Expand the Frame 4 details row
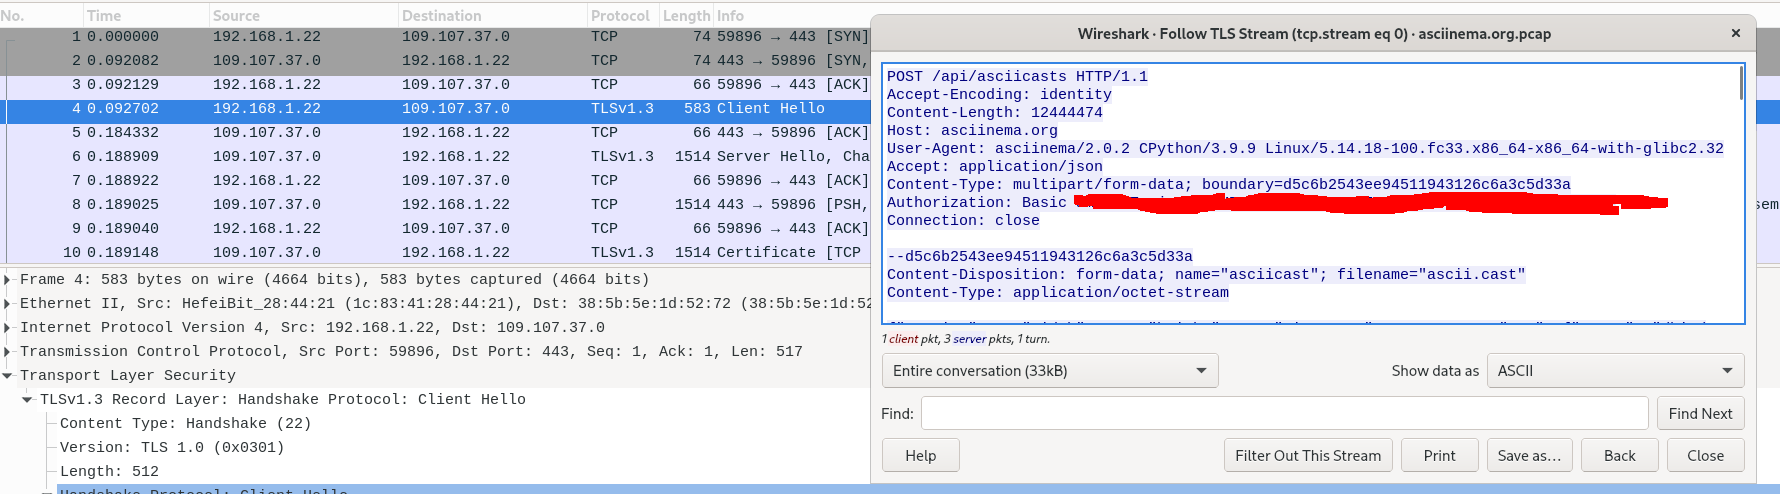Screen dimensions: 1780x494 [x=8, y=280]
